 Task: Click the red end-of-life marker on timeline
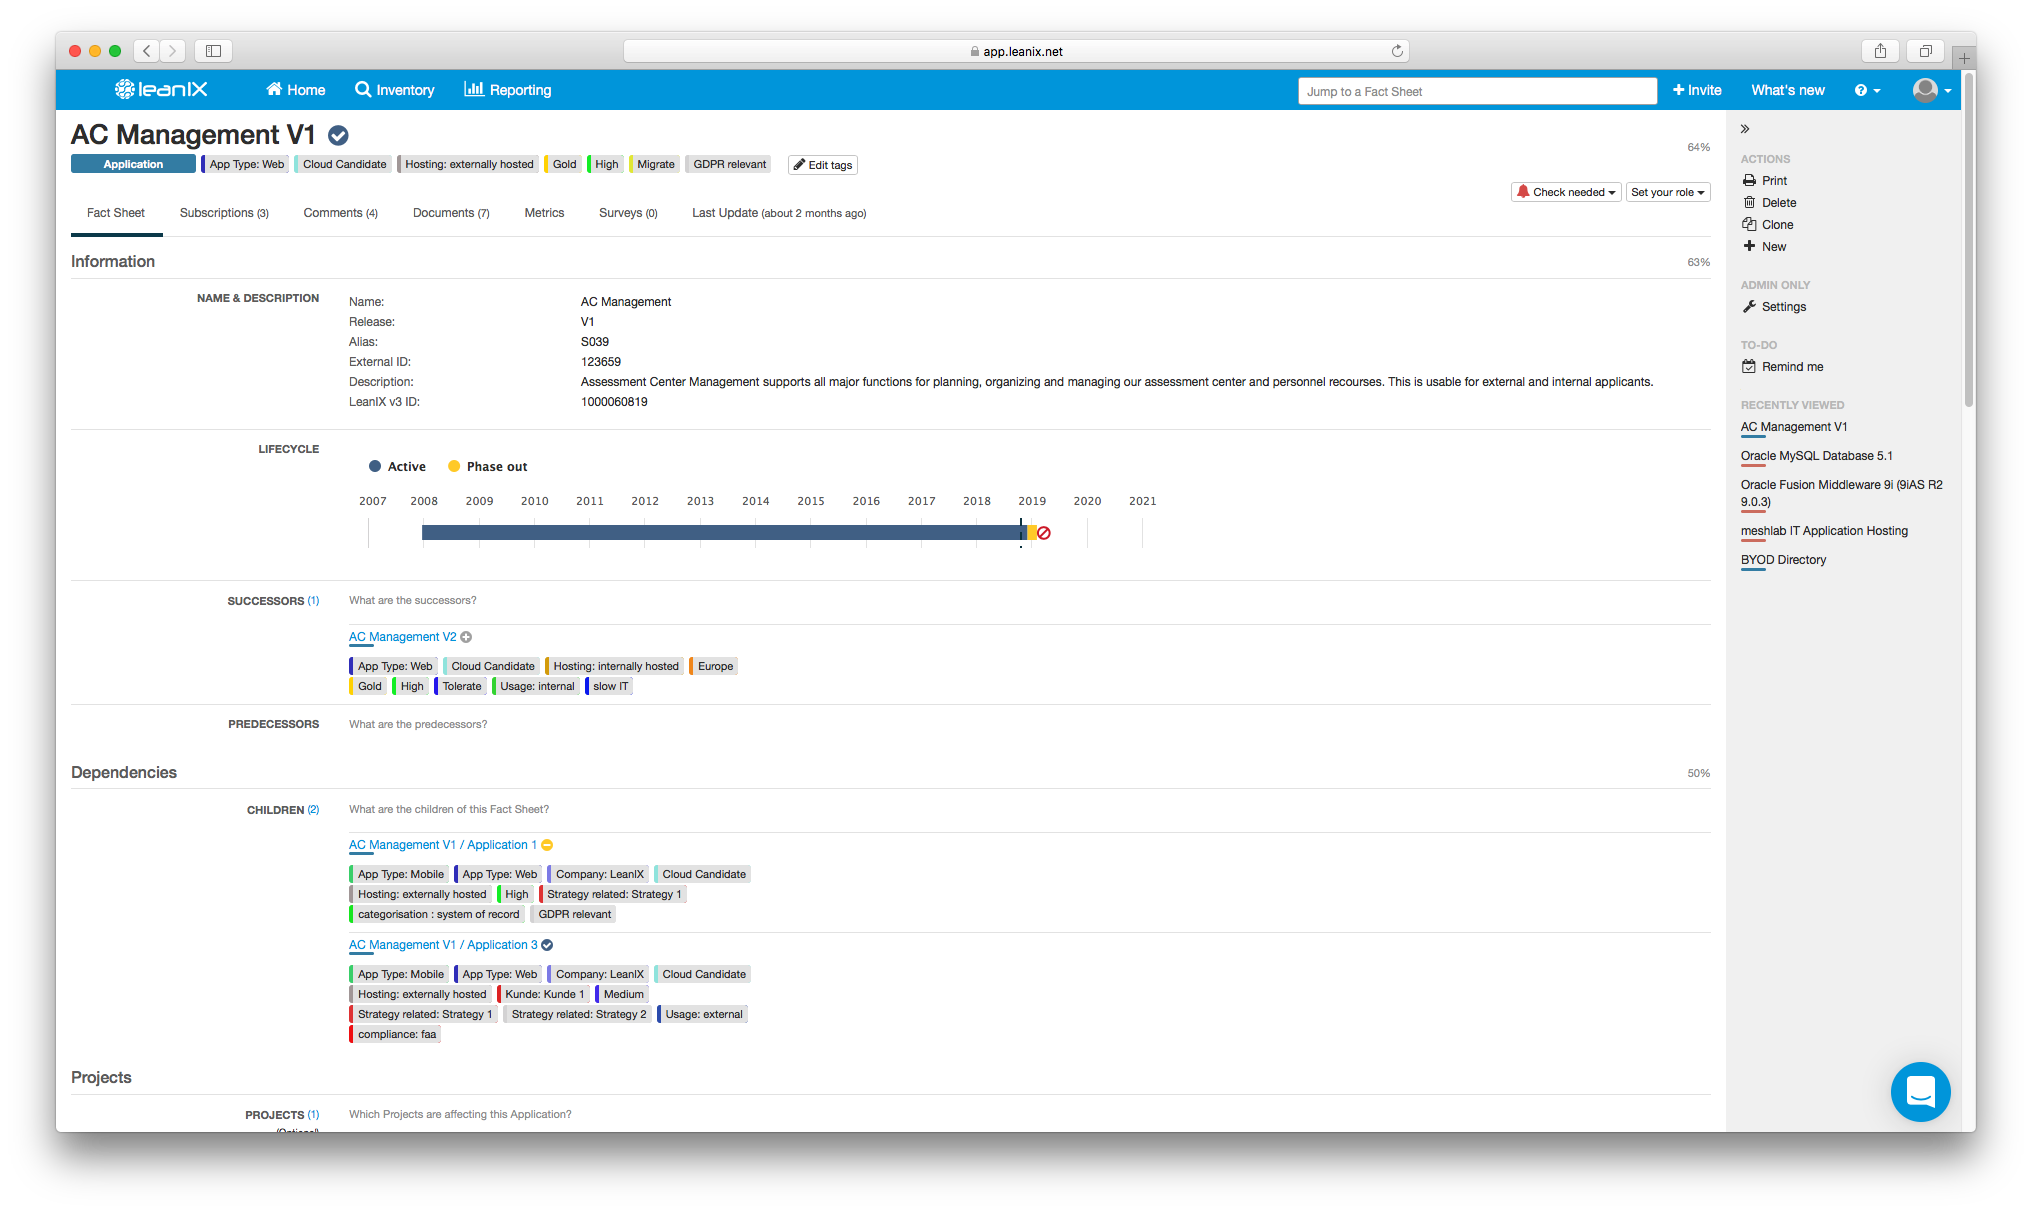(x=1044, y=533)
